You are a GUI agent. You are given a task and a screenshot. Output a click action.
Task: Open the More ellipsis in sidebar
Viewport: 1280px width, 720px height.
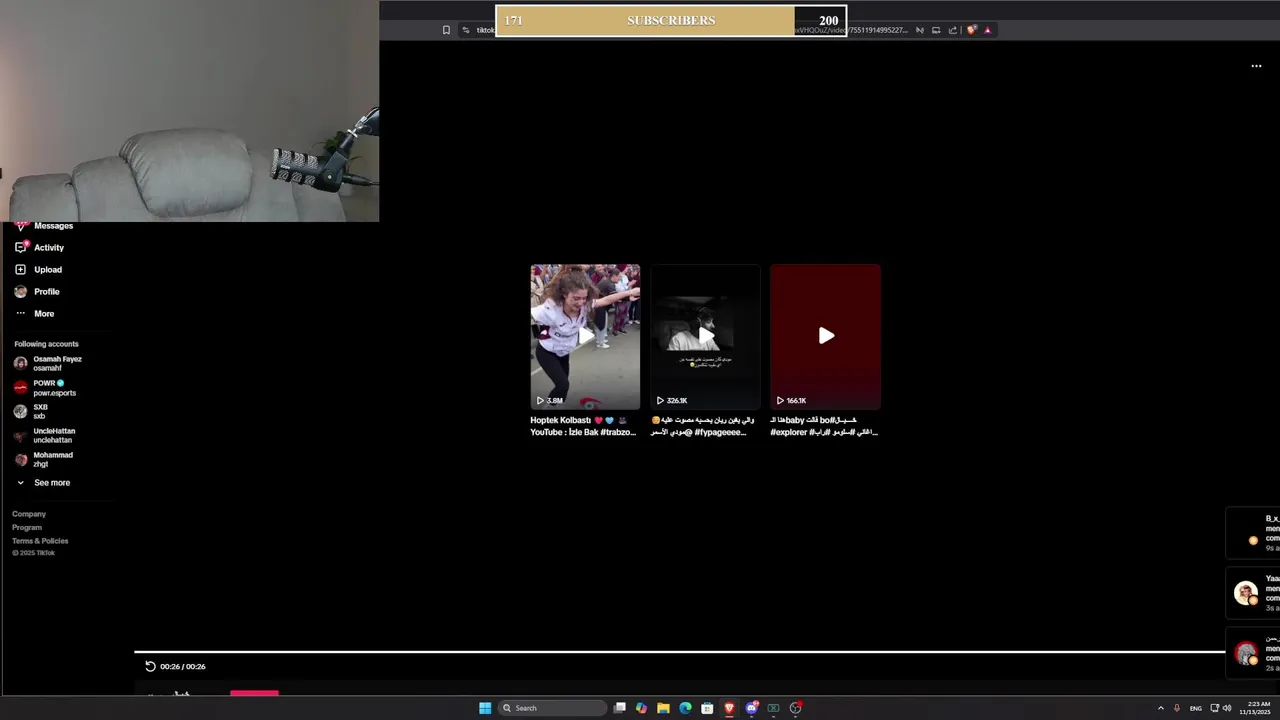pyautogui.click(x=20, y=313)
